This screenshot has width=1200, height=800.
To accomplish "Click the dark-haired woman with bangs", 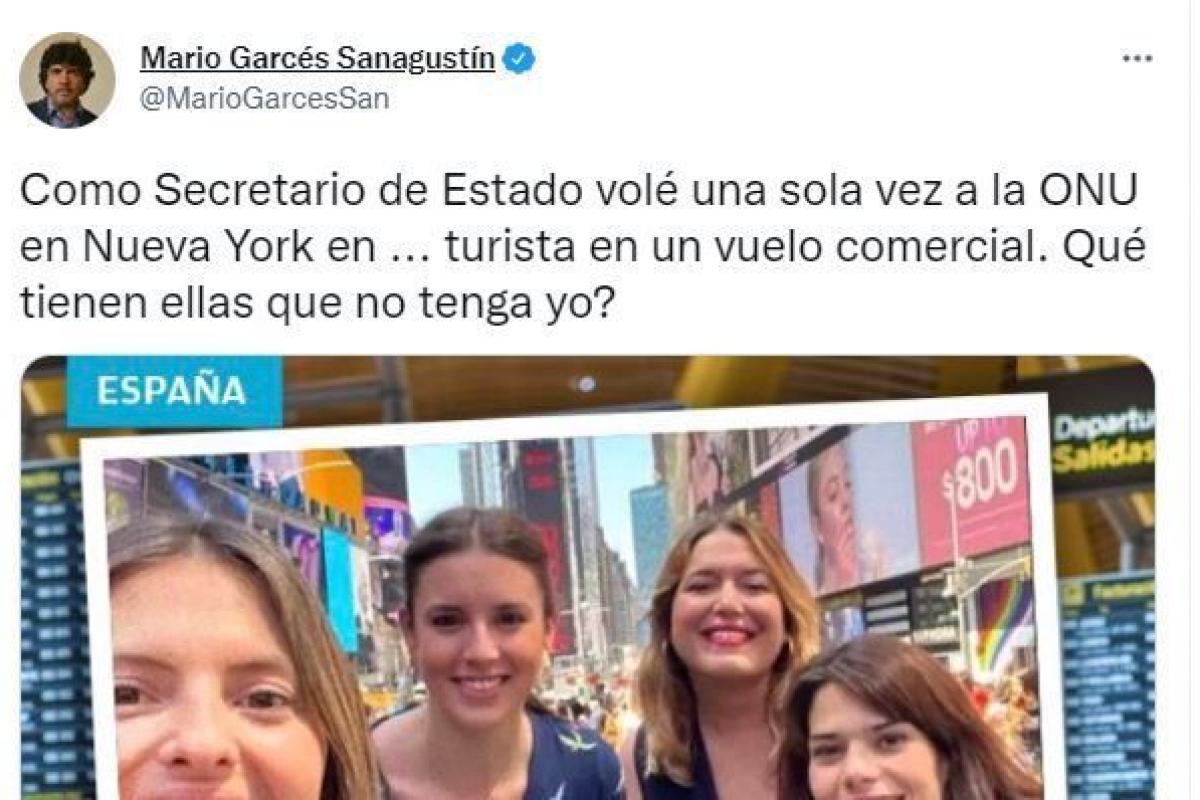I will 900,722.
